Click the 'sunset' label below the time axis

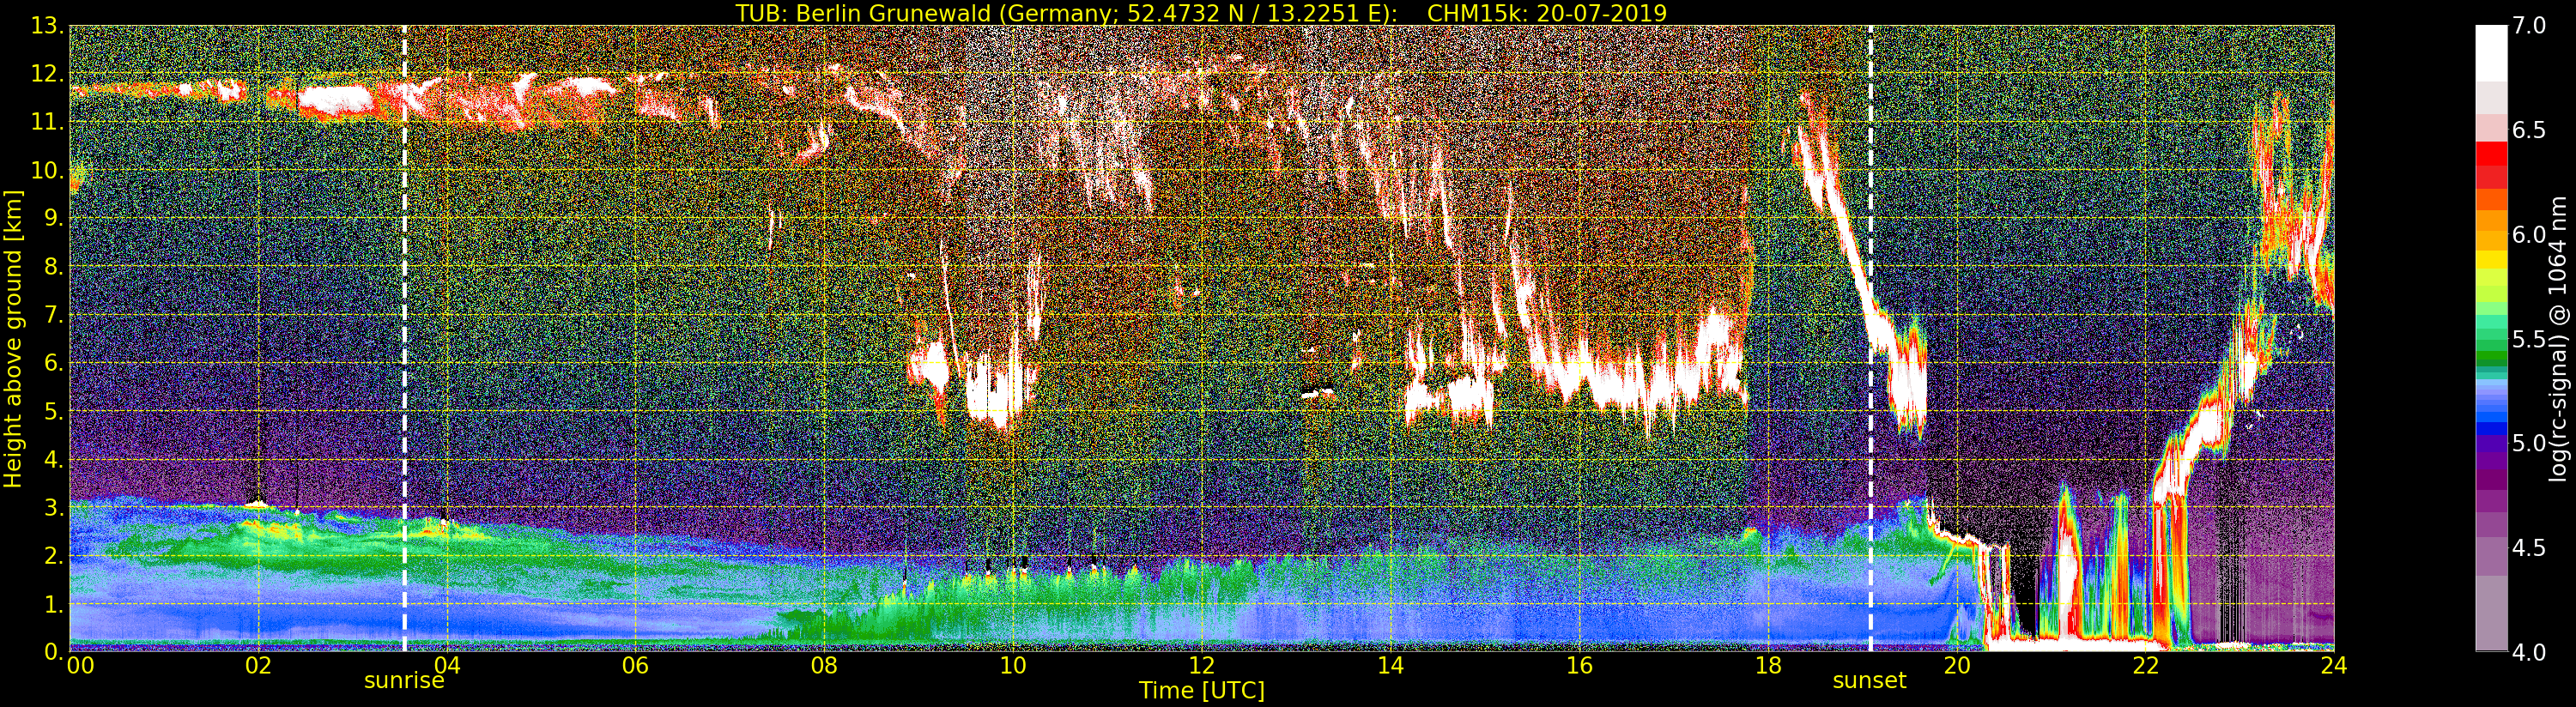1870,681
